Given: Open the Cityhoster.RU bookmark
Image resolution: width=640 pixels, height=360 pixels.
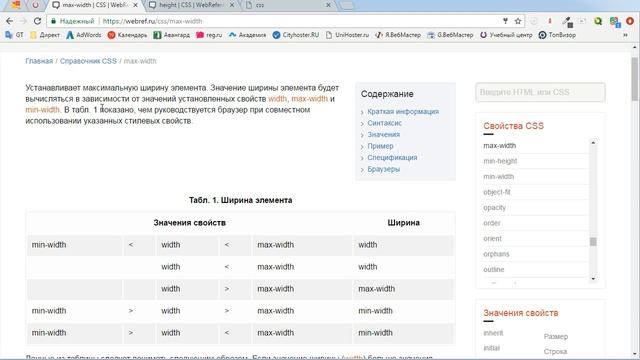Looking at the screenshot, I should pyautogui.click(x=296, y=35).
